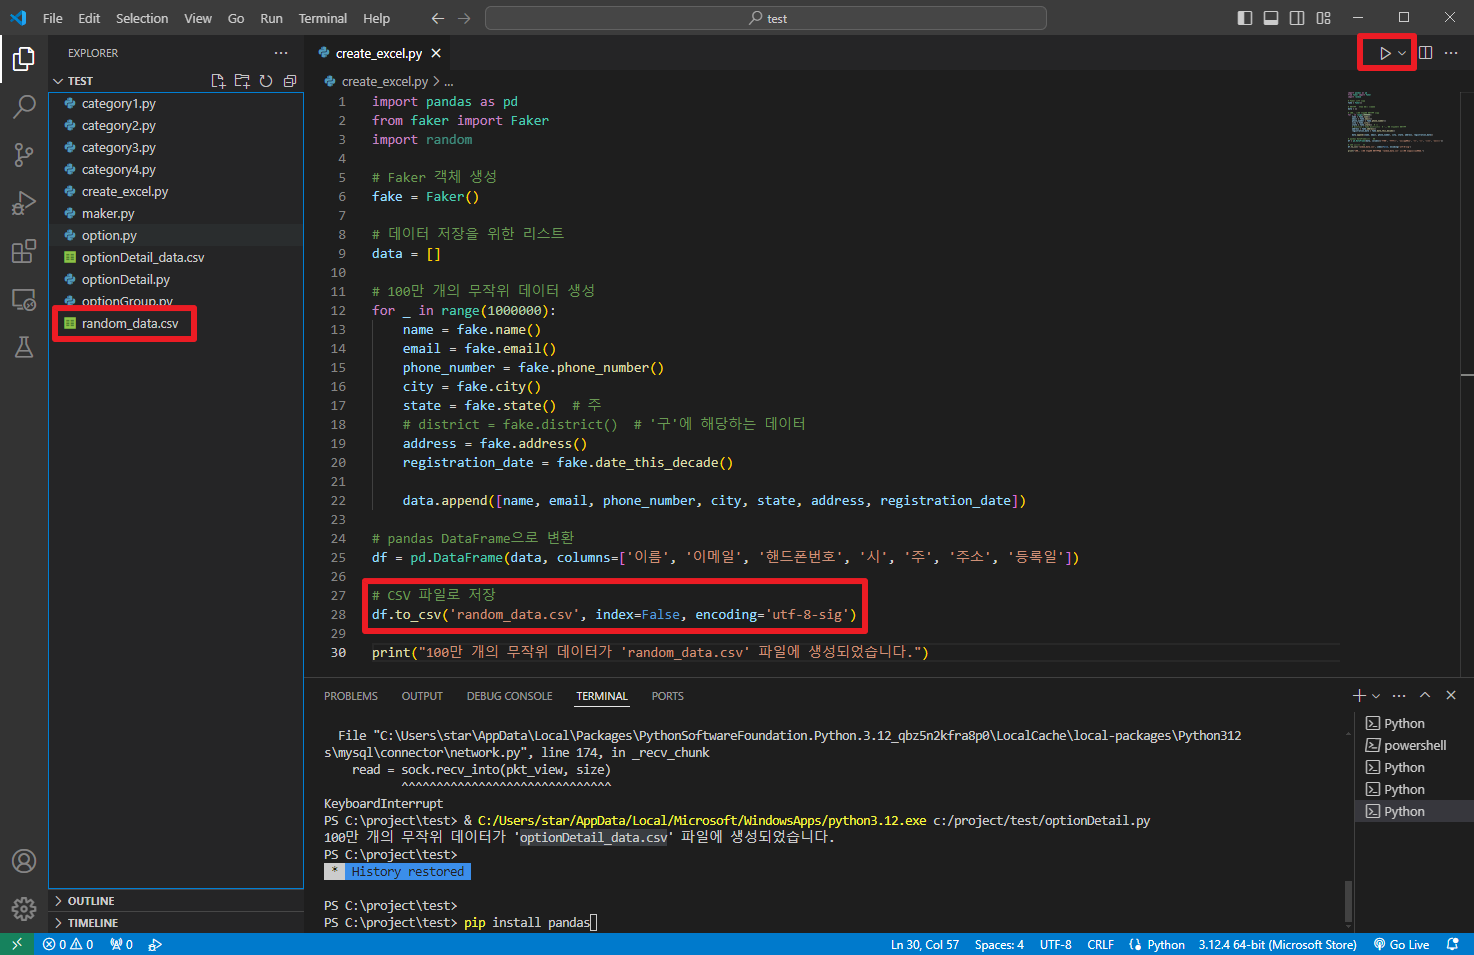Switch to the OUTPUT tab
The width and height of the screenshot is (1474, 955).
[x=422, y=696]
